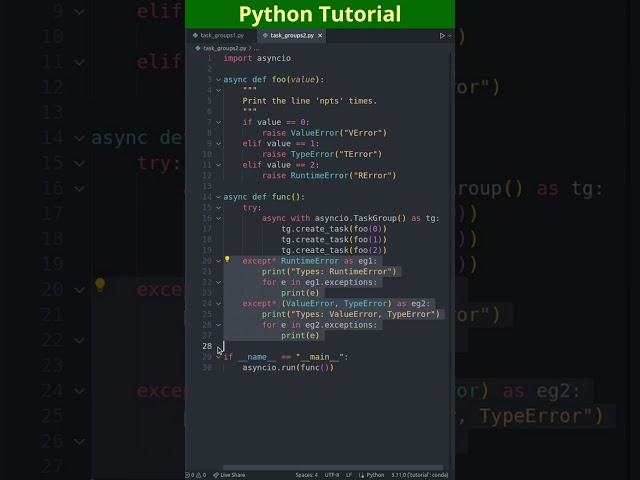640x480 pixels.
Task: Fold the 'for e in eg1.exceptions' loop, line 22
Action: click(x=218, y=282)
